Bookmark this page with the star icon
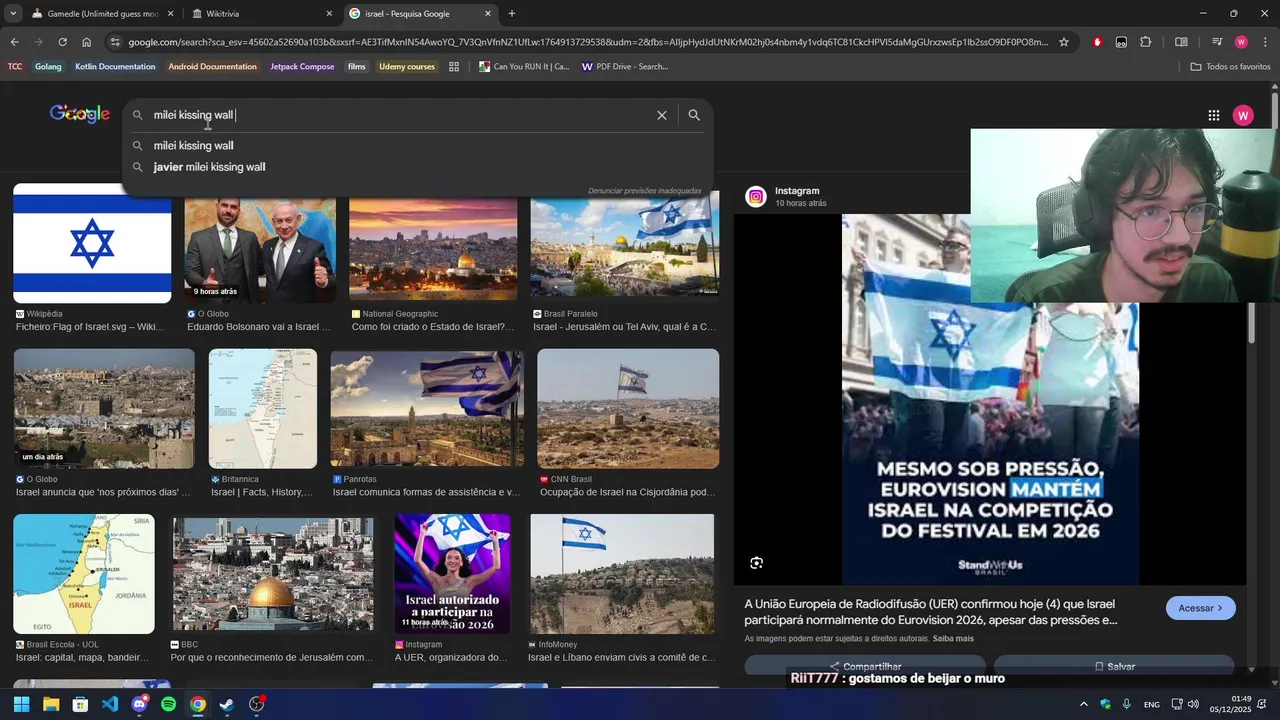 pos(1064,42)
